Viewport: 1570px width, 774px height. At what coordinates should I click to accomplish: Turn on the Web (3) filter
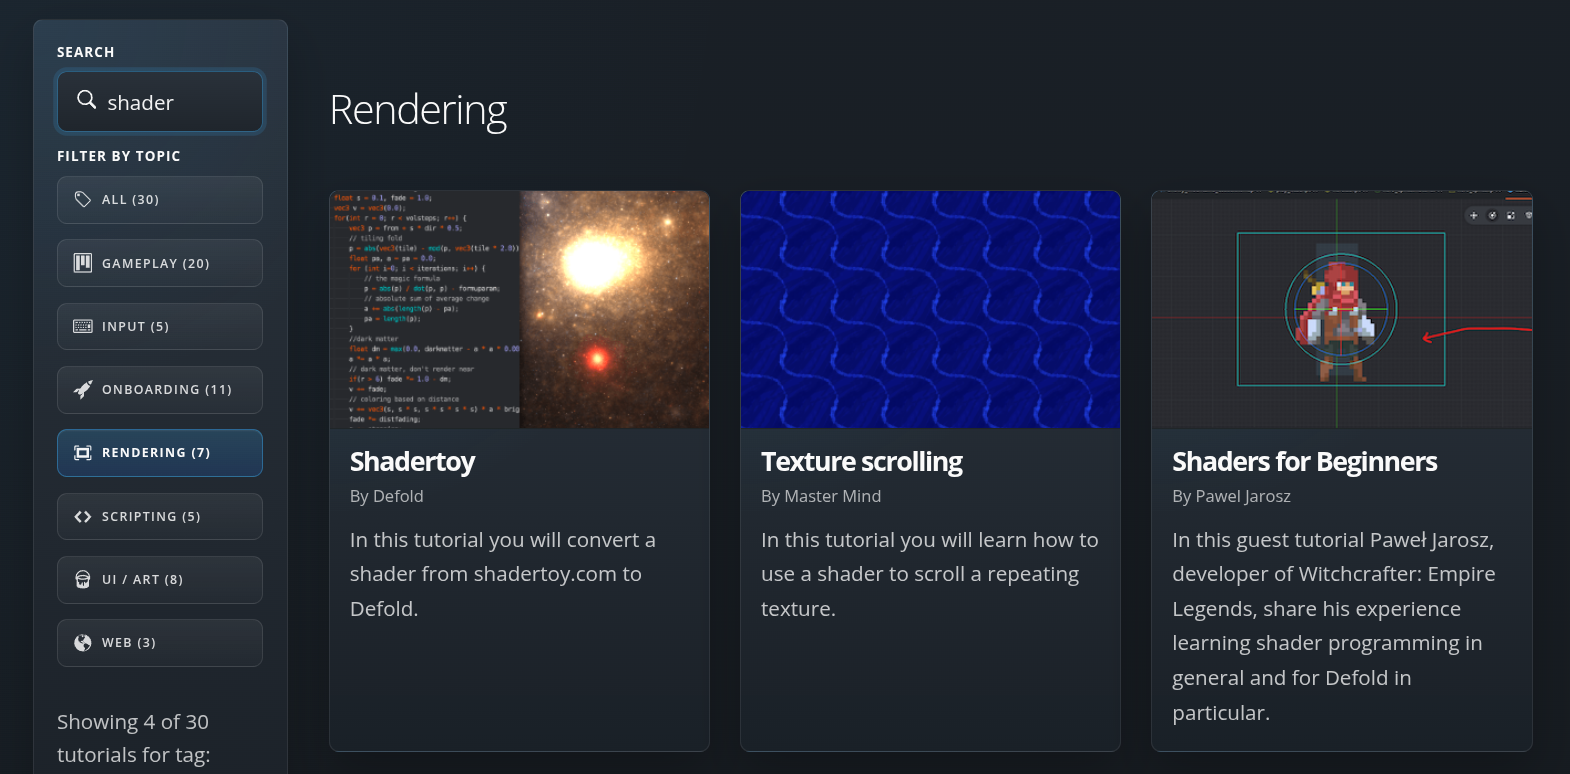[x=159, y=642]
